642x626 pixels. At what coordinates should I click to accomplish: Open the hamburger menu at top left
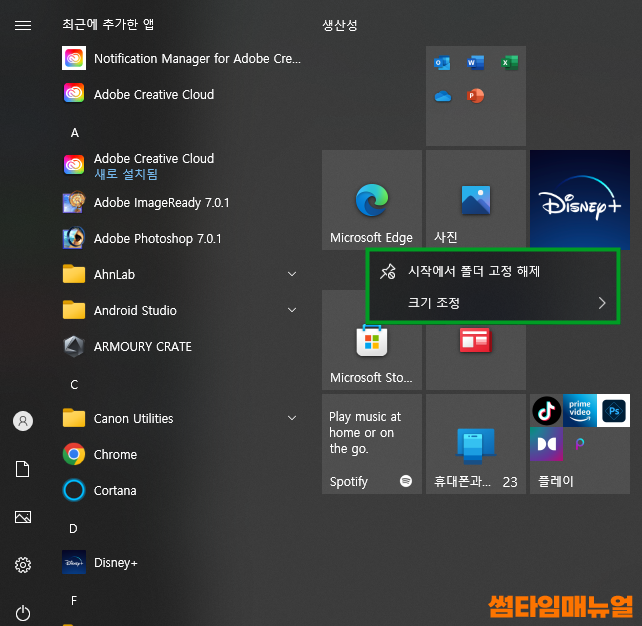(x=23, y=25)
